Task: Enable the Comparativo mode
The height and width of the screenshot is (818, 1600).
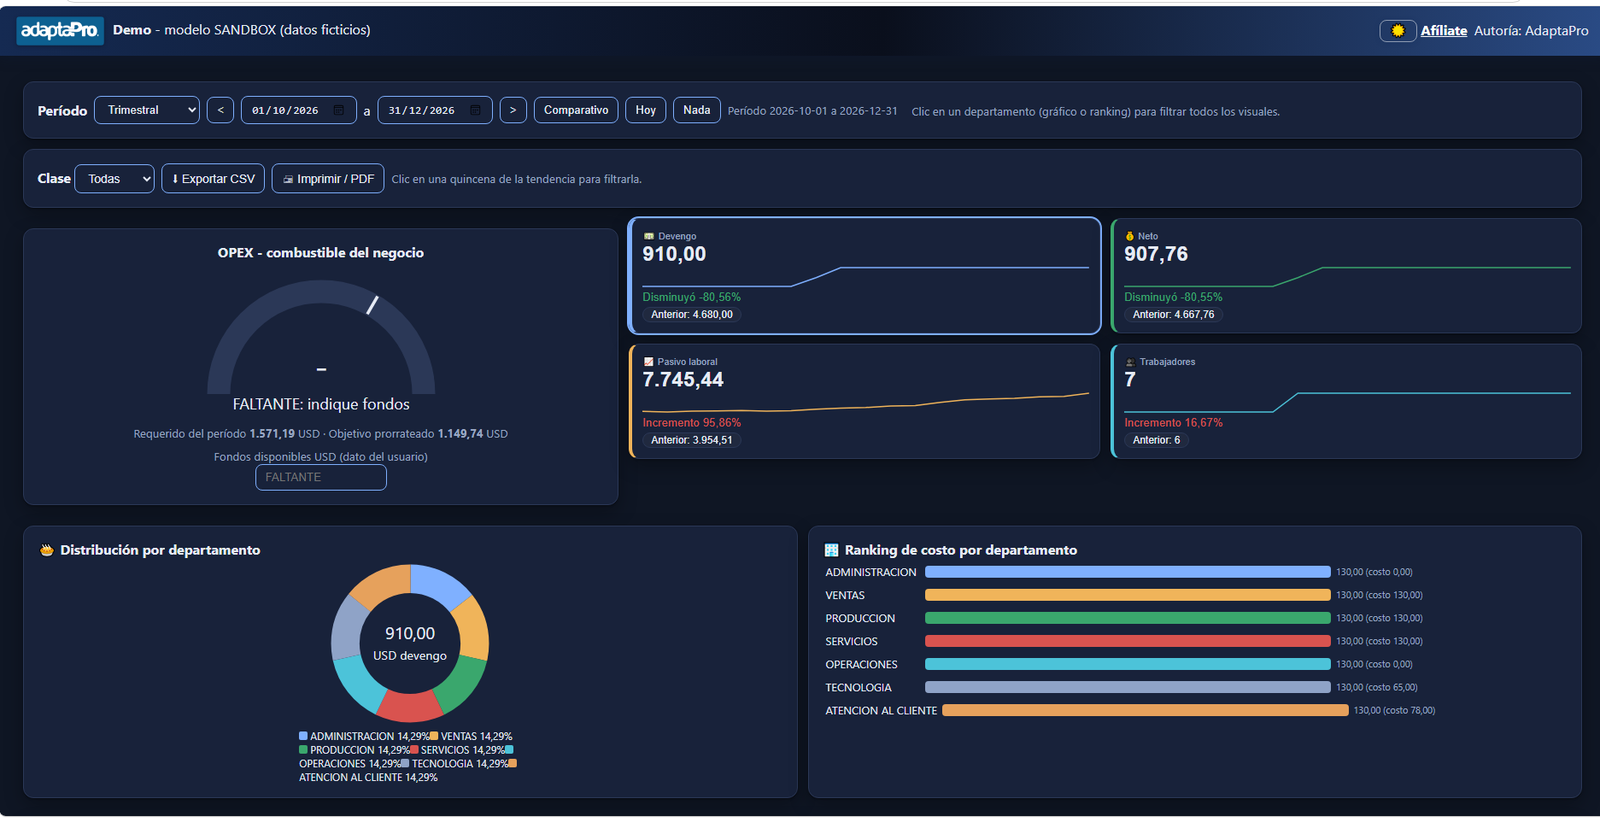Action: pos(576,110)
